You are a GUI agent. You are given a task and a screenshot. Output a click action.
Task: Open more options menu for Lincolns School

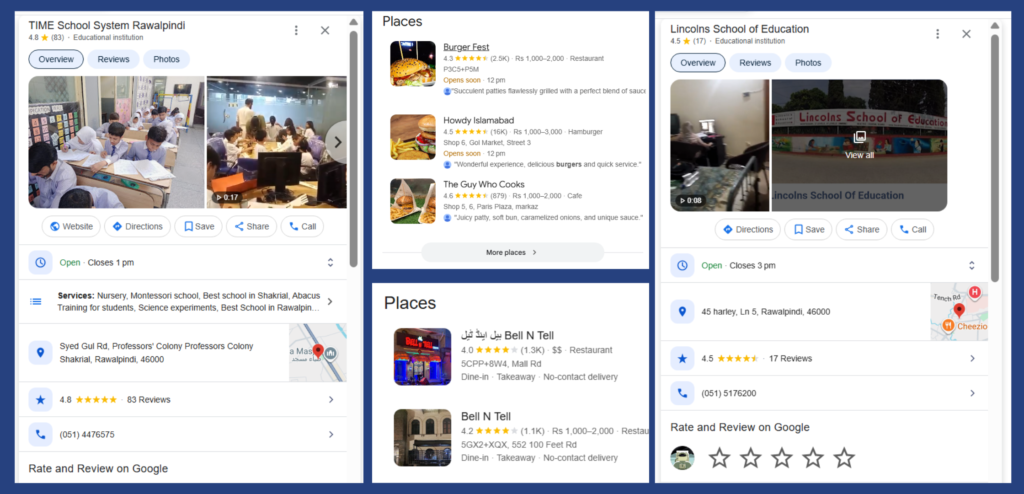point(938,34)
